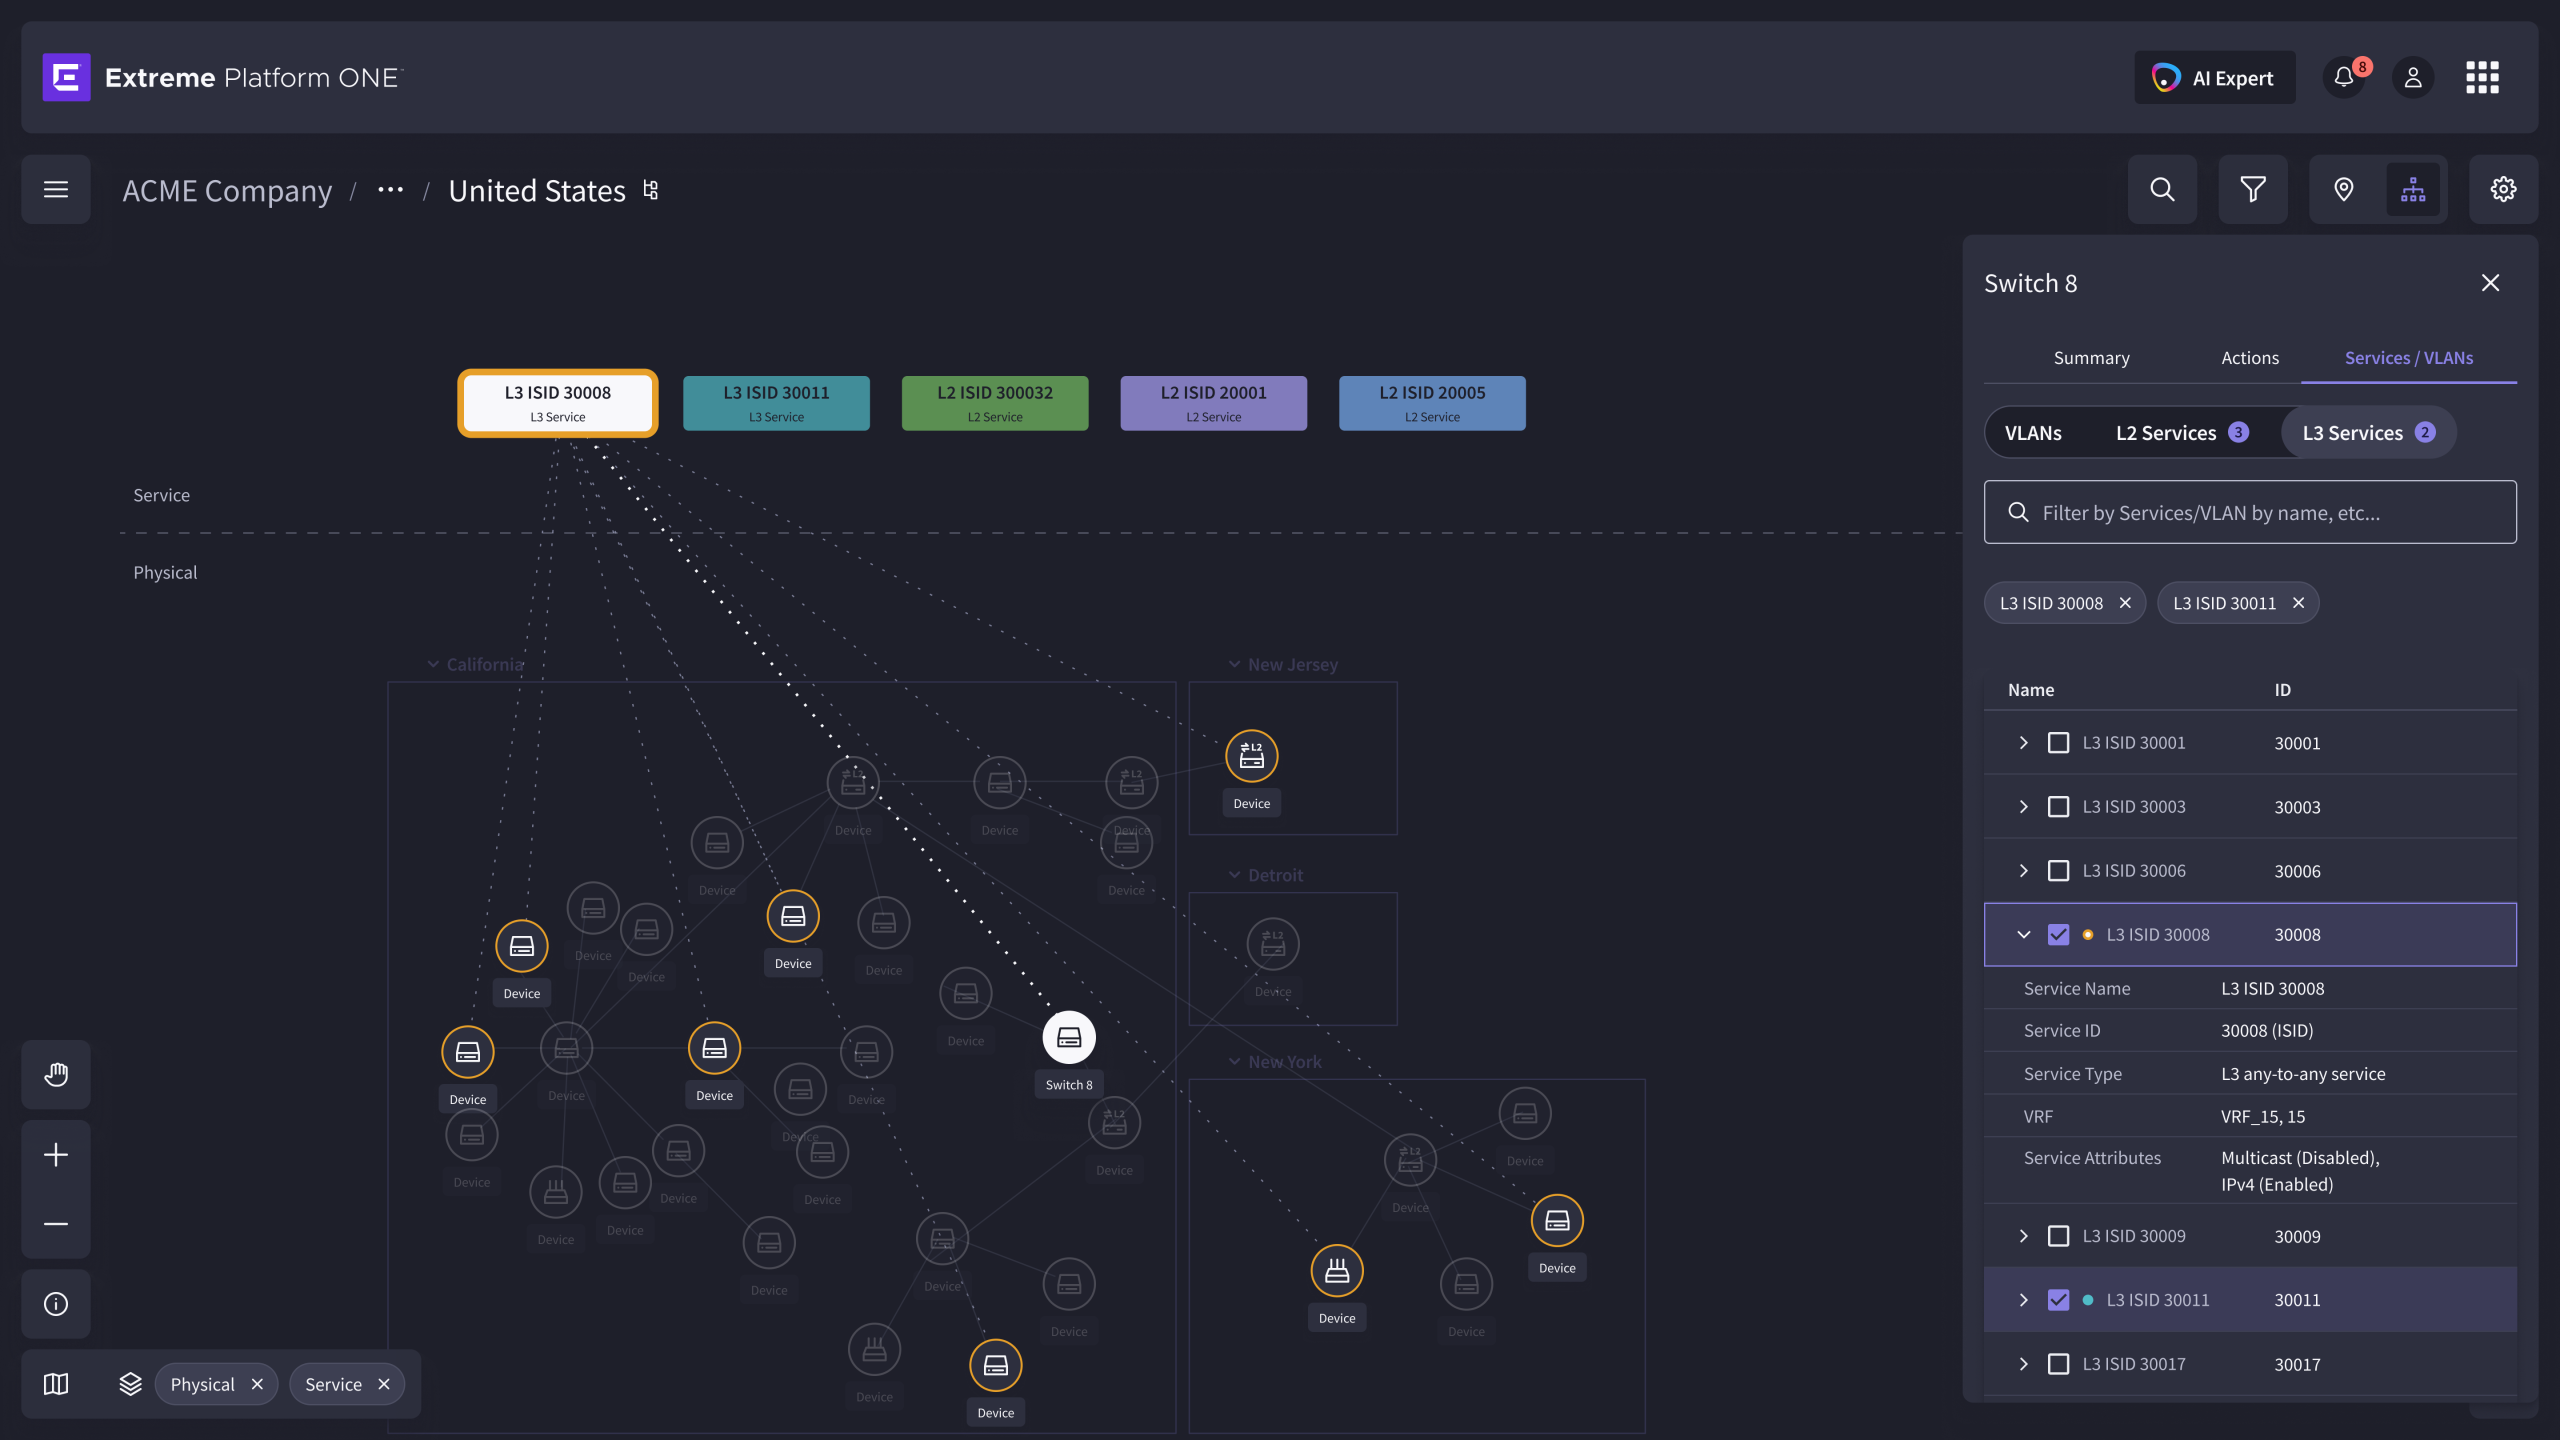The width and height of the screenshot is (2560, 1440).
Task: Open the hierarchy topology view
Action: coord(2413,189)
